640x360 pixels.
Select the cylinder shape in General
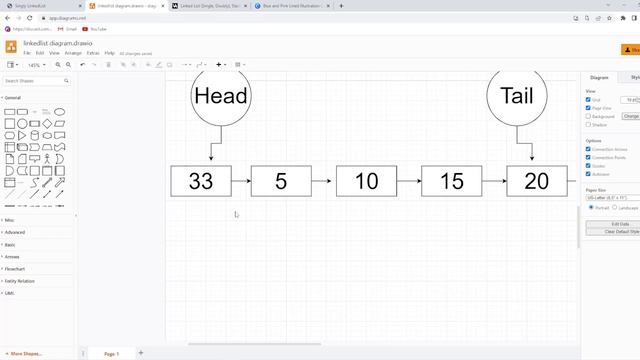click(x=35, y=136)
